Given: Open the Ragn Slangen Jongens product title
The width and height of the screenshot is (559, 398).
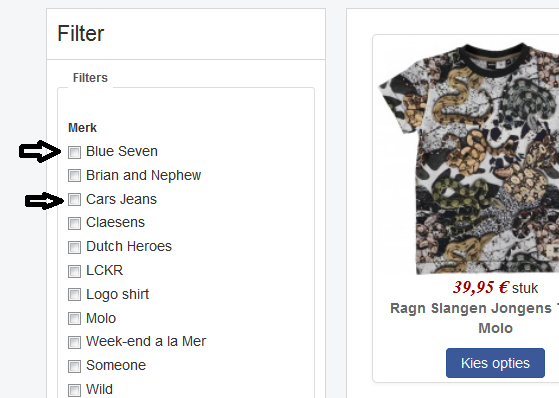Looking at the screenshot, I should (475, 308).
